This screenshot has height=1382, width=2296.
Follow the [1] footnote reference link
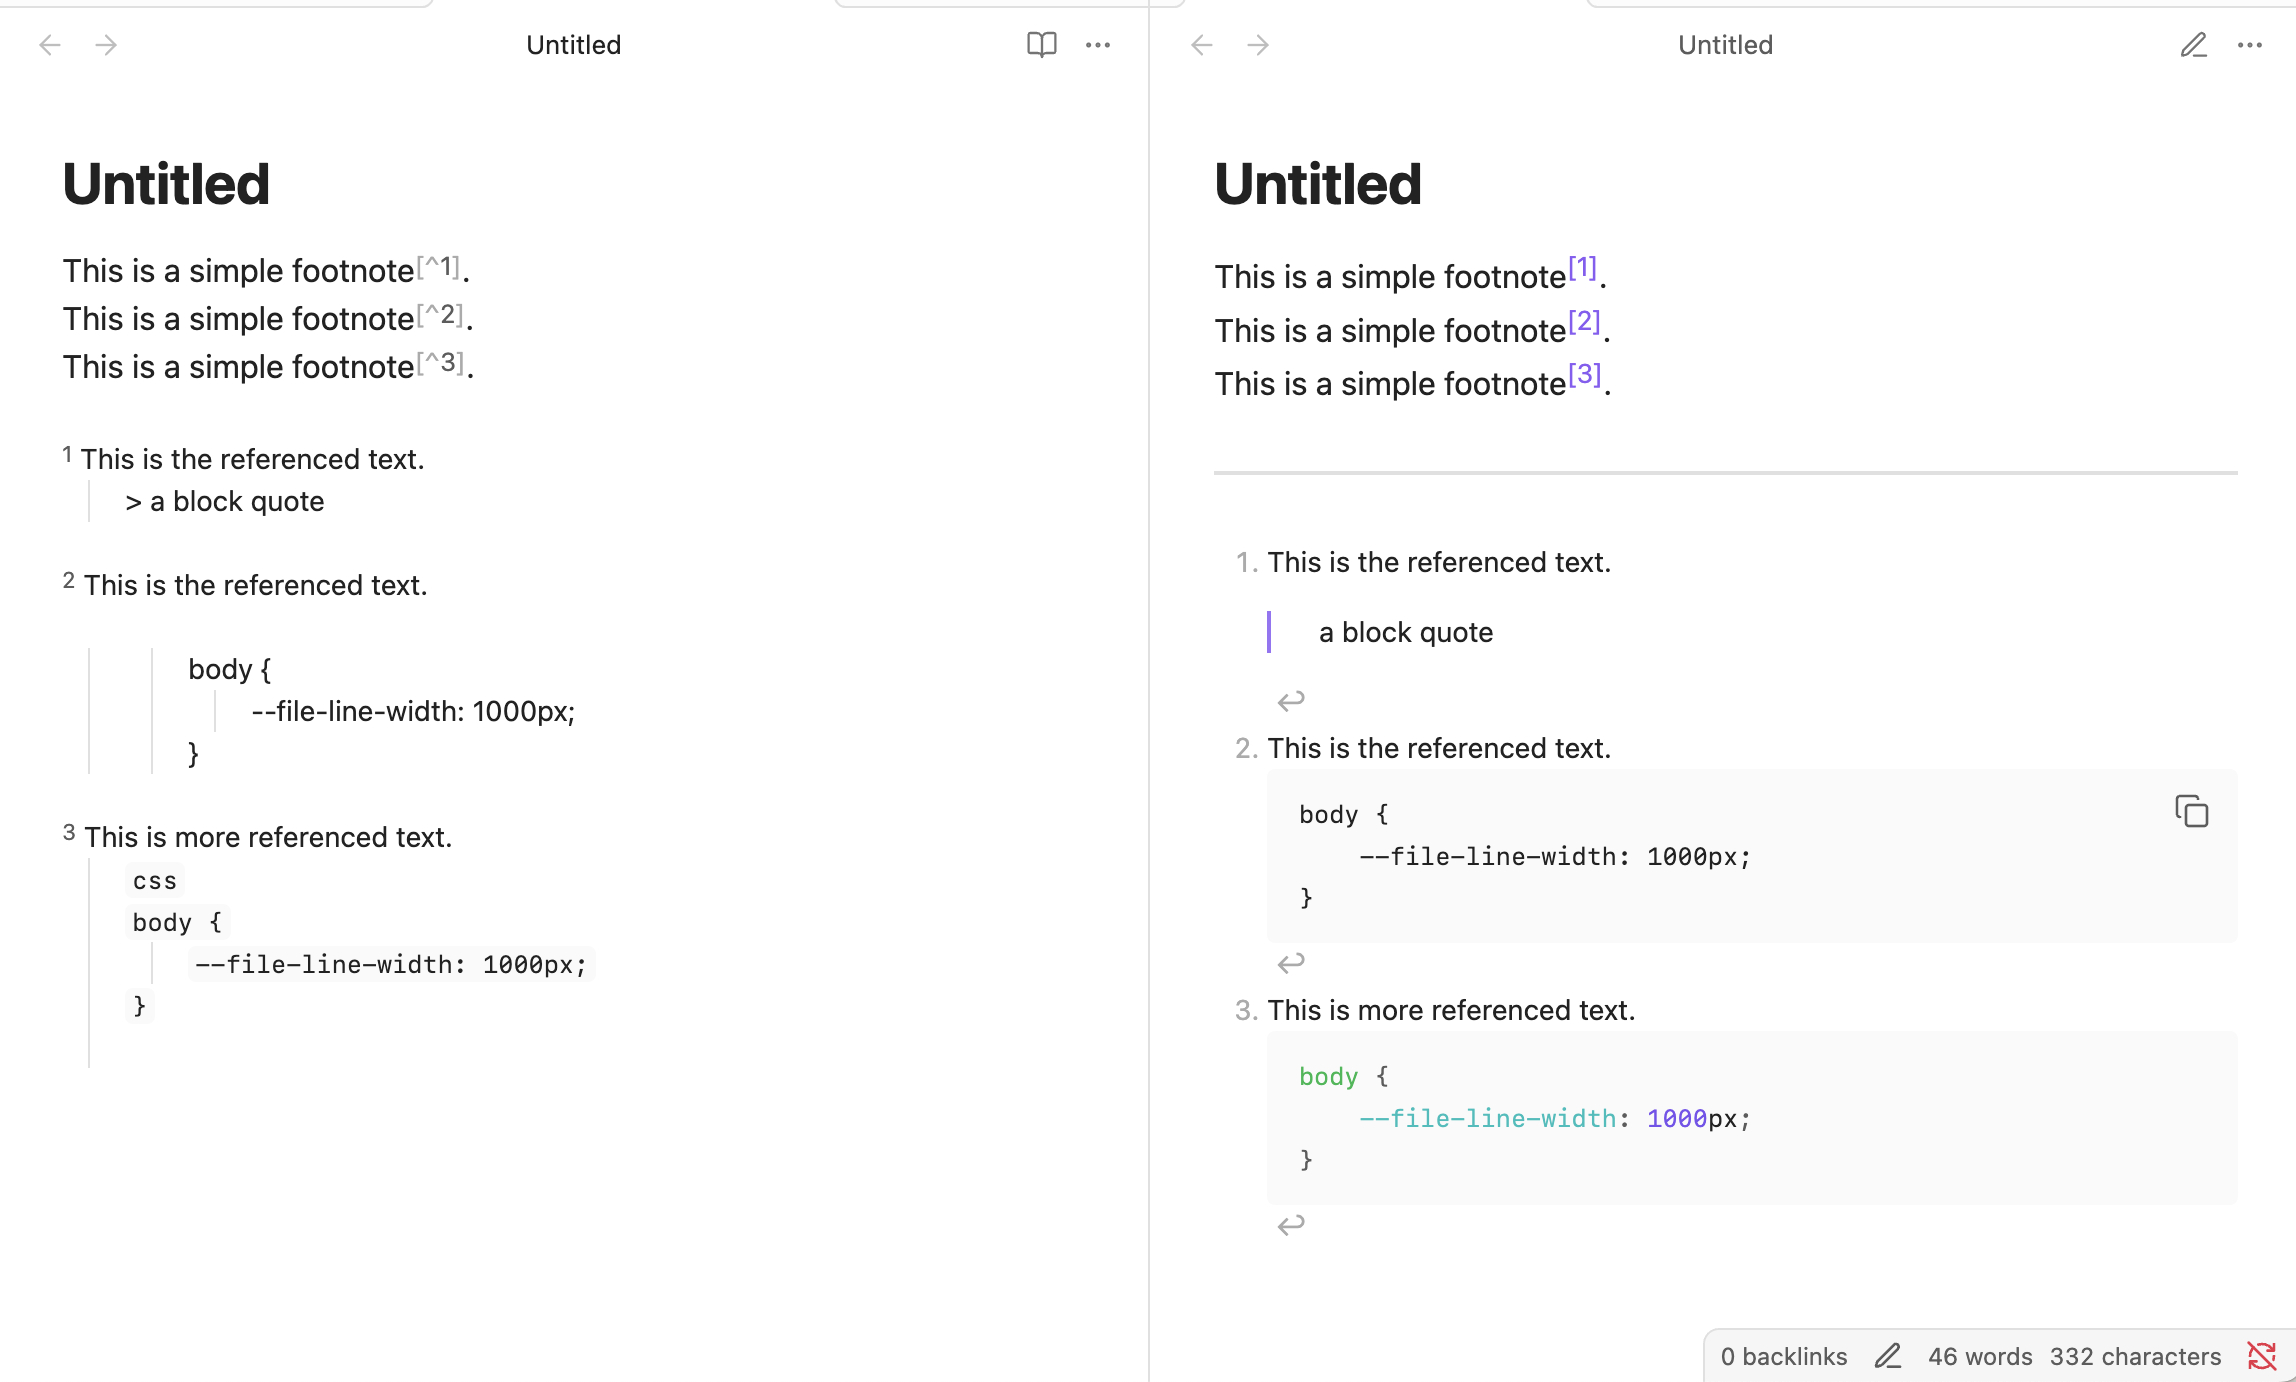tap(1582, 268)
